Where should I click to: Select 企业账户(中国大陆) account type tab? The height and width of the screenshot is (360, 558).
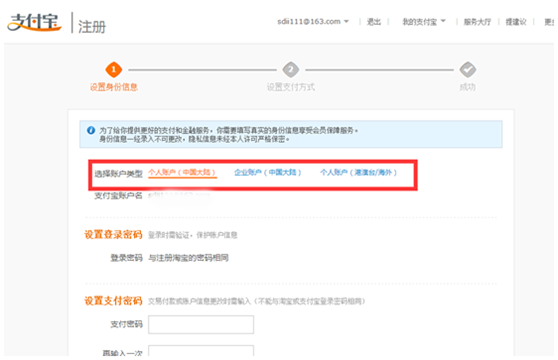[x=268, y=173]
